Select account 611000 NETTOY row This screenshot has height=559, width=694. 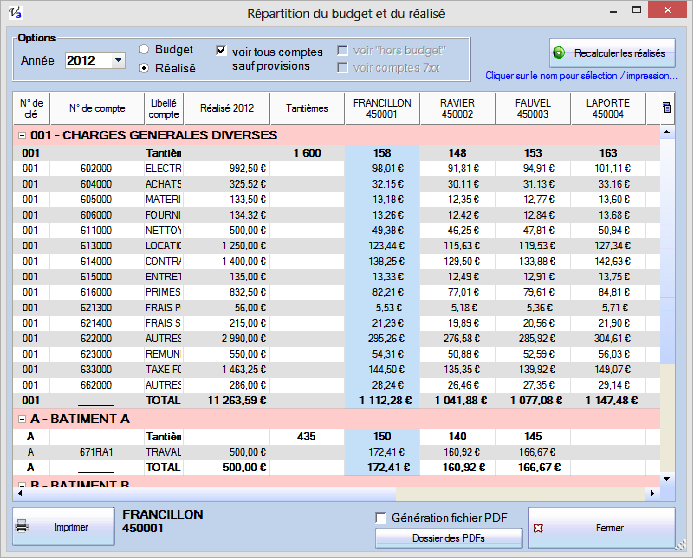tap(336, 231)
